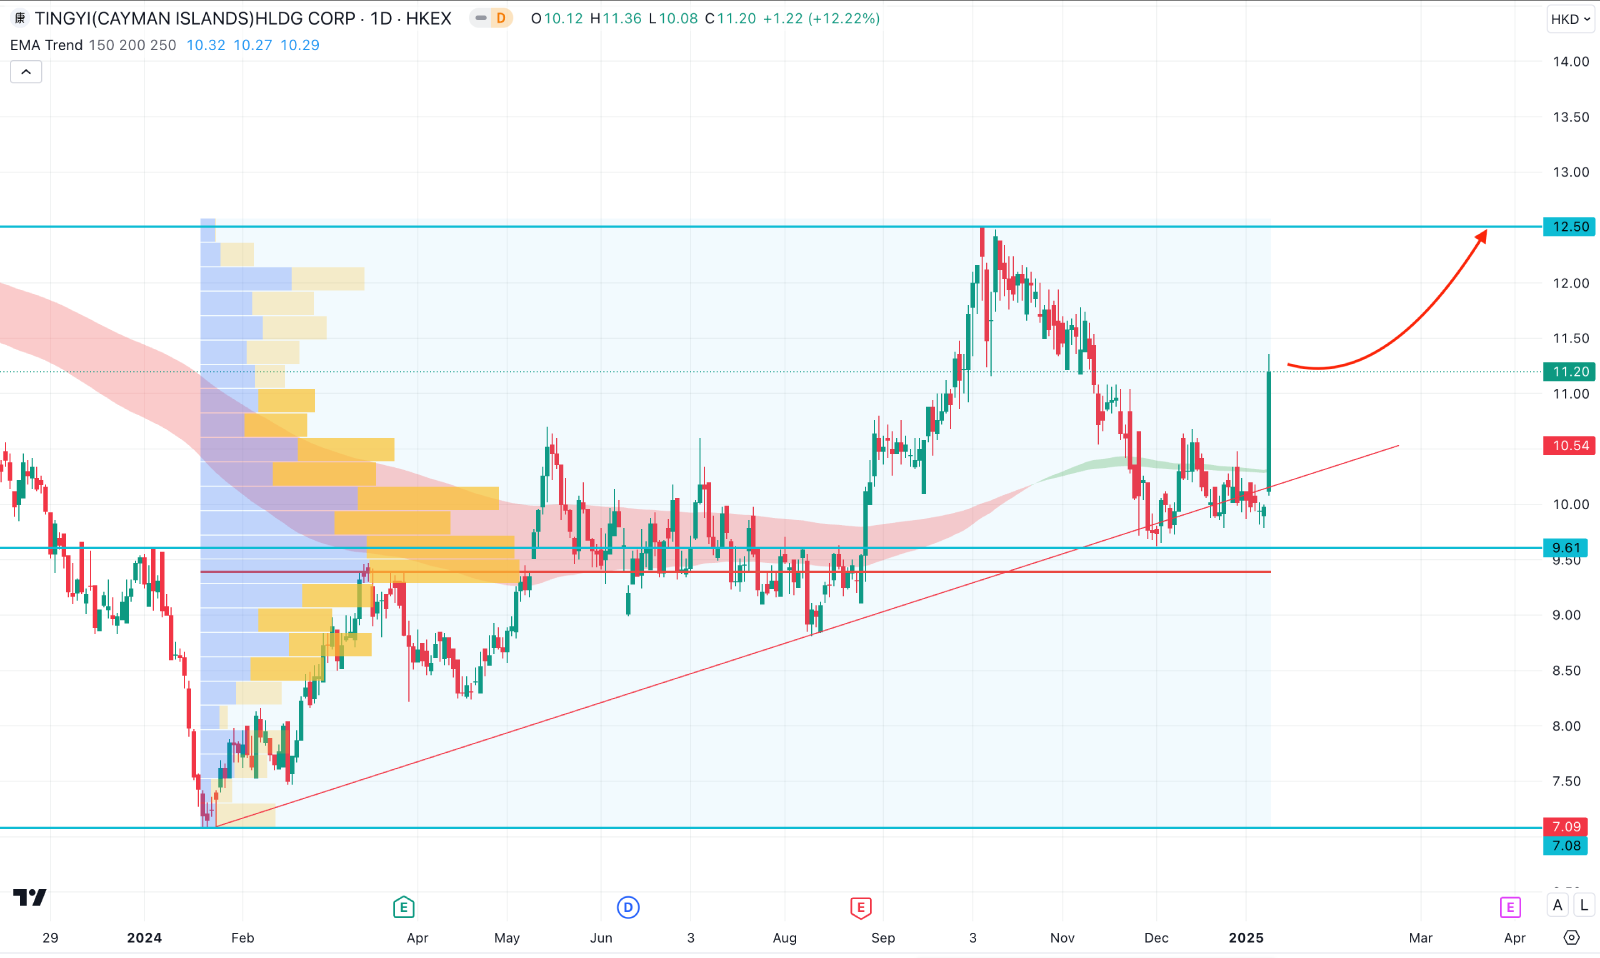This screenshot has height=958, width=1600.
Task: Select the red 10.54 price label
Action: pyautogui.click(x=1569, y=446)
